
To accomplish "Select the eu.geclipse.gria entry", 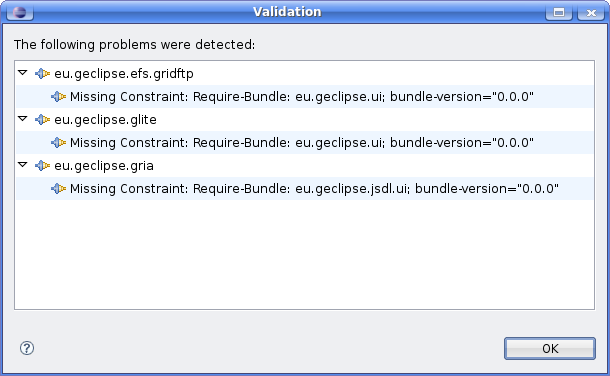I will [x=103, y=166].
